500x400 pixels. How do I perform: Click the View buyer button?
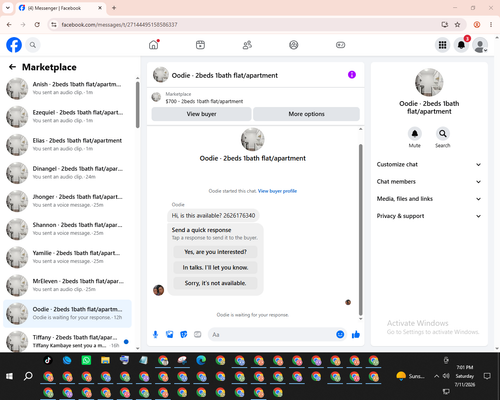pos(201,114)
